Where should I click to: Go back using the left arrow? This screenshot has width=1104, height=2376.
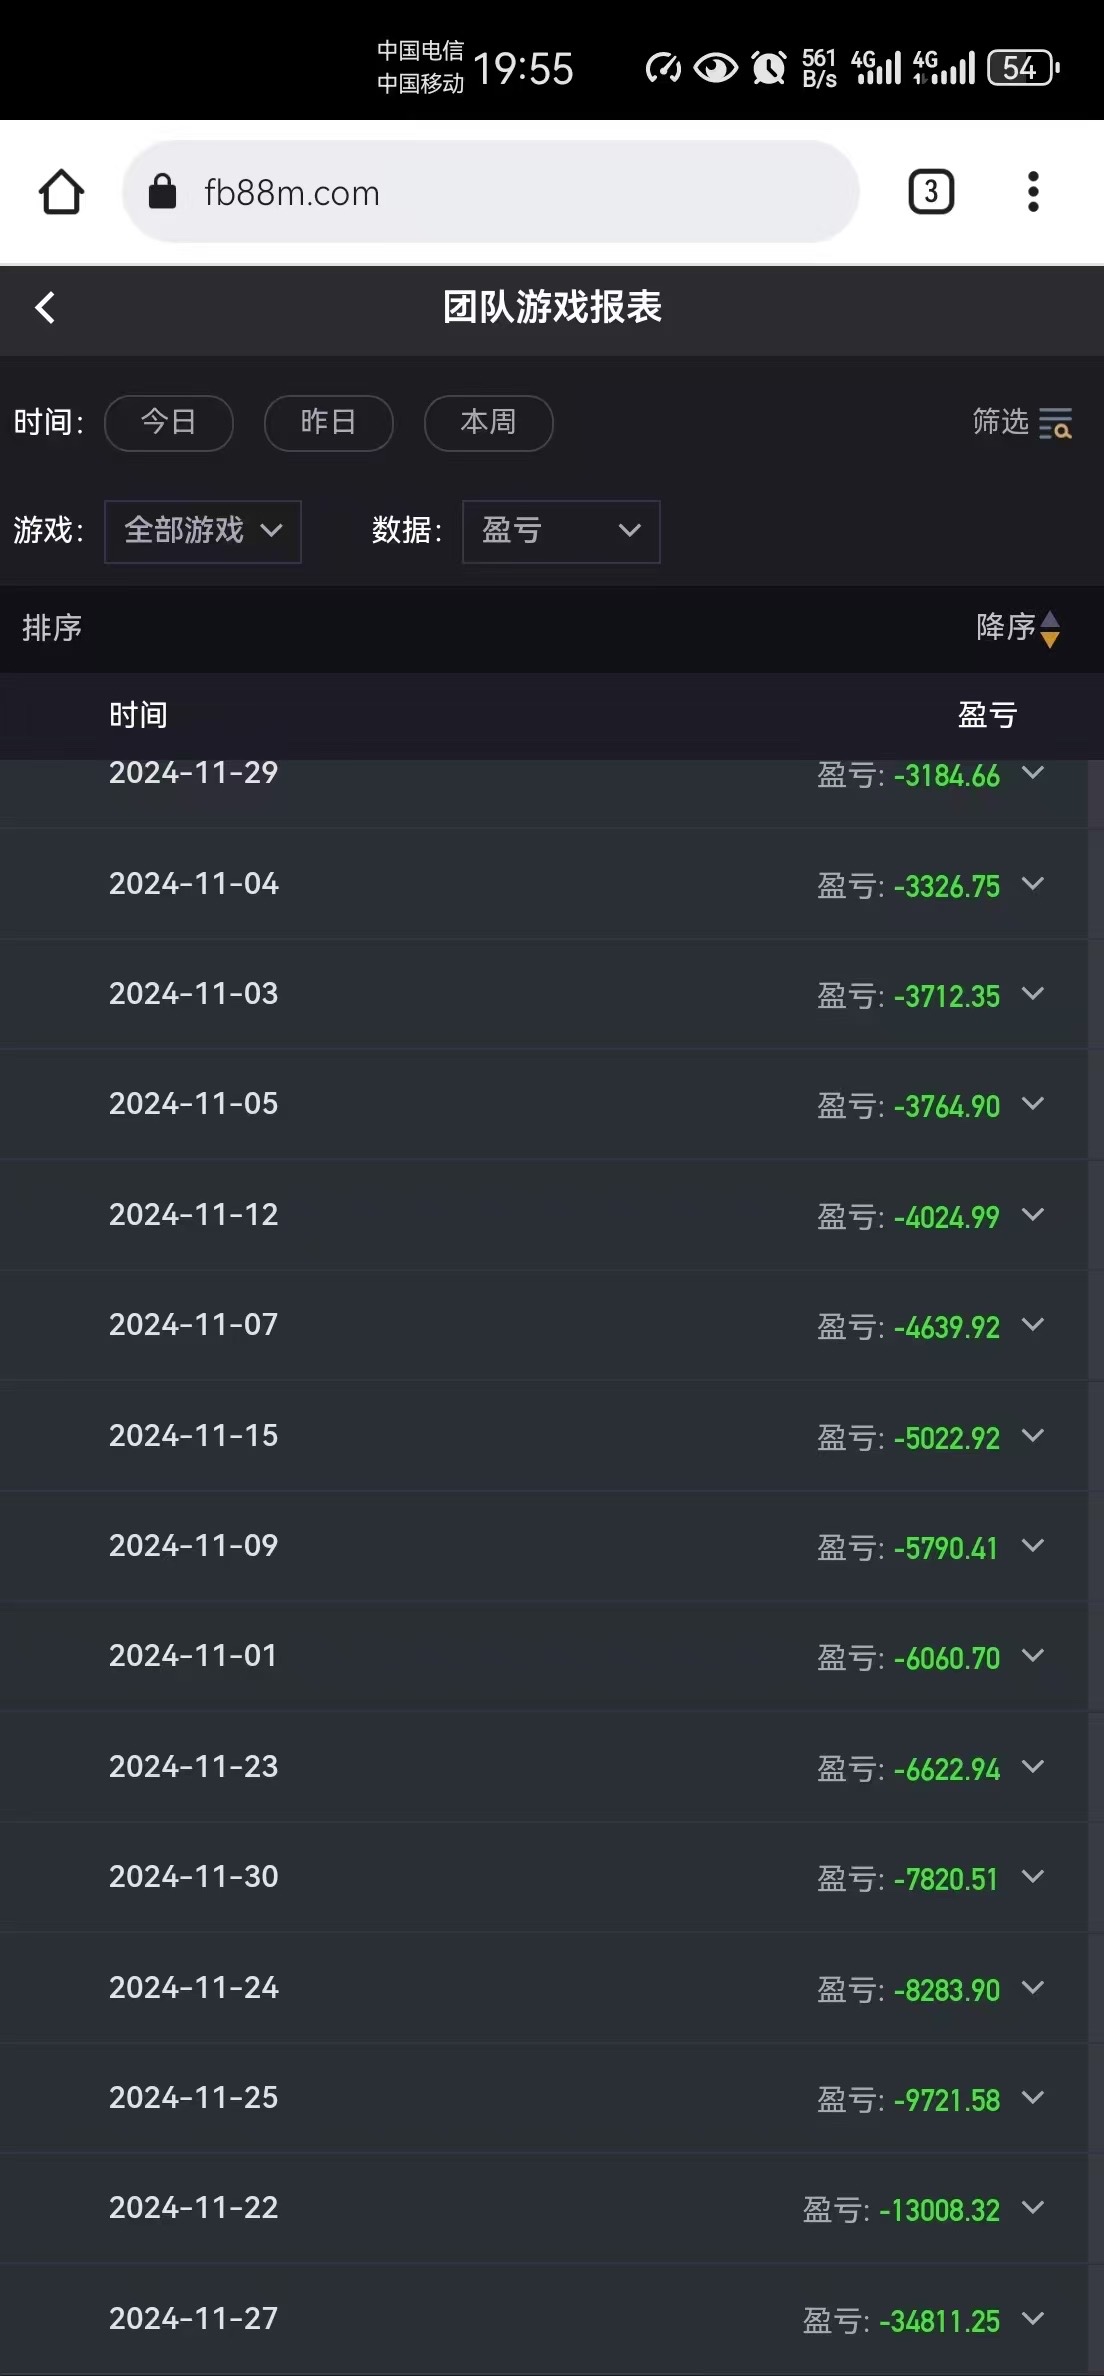[x=45, y=307]
